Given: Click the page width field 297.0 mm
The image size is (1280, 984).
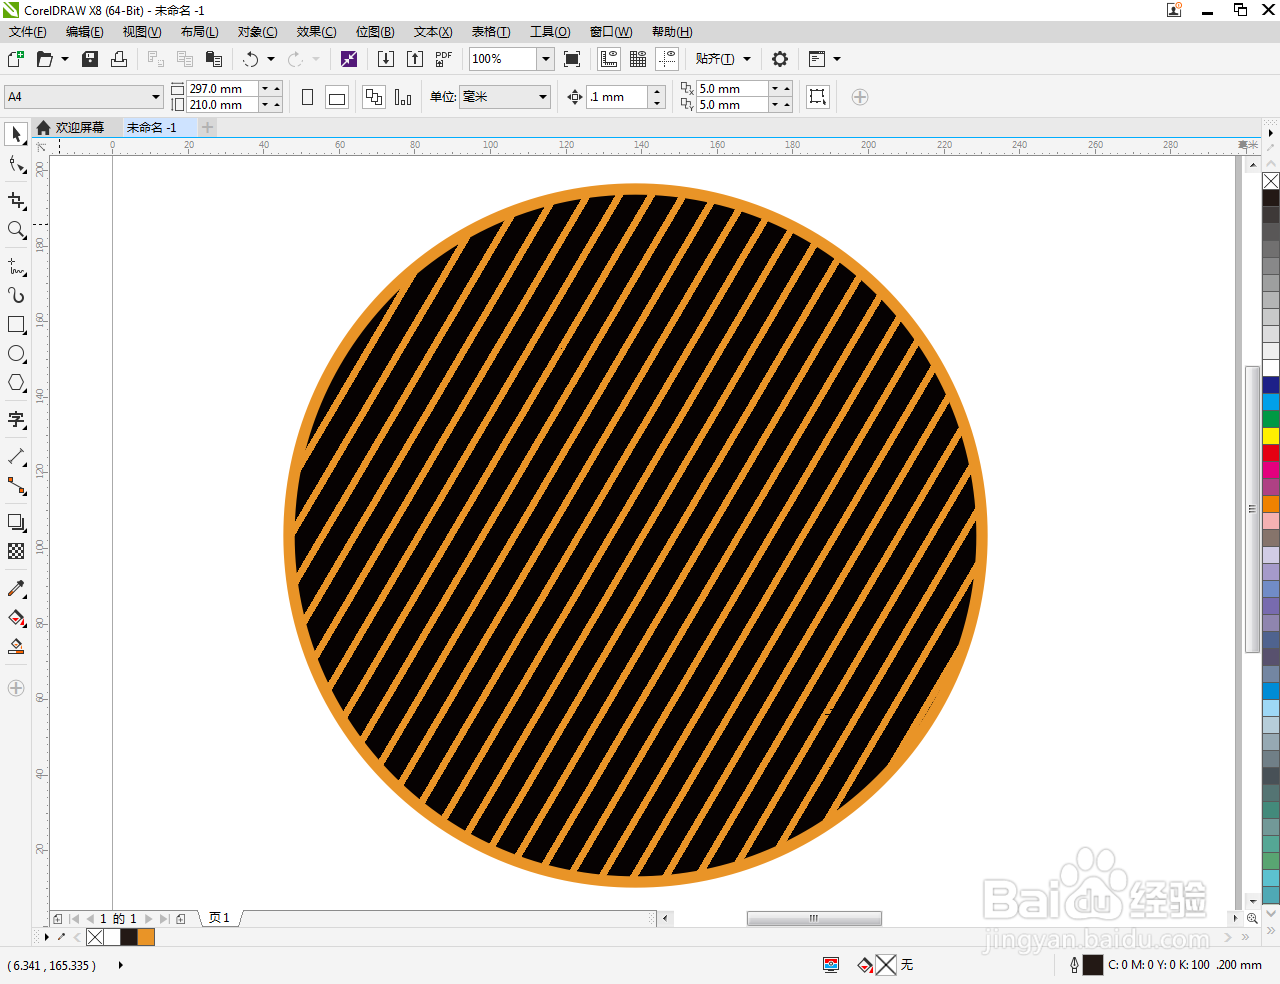Looking at the screenshot, I should [x=222, y=89].
